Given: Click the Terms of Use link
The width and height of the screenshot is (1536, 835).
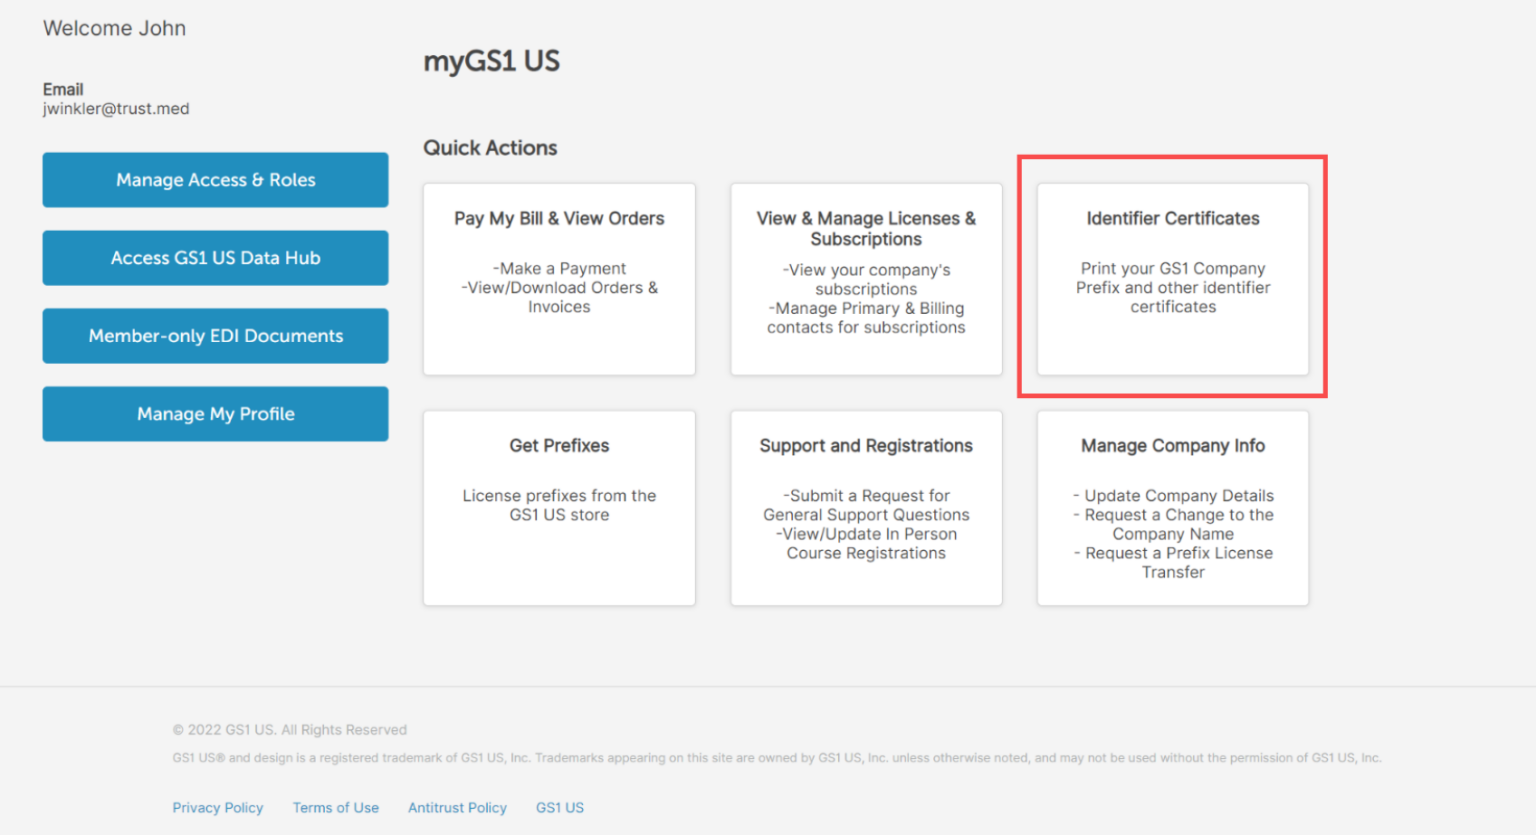Looking at the screenshot, I should [335, 807].
